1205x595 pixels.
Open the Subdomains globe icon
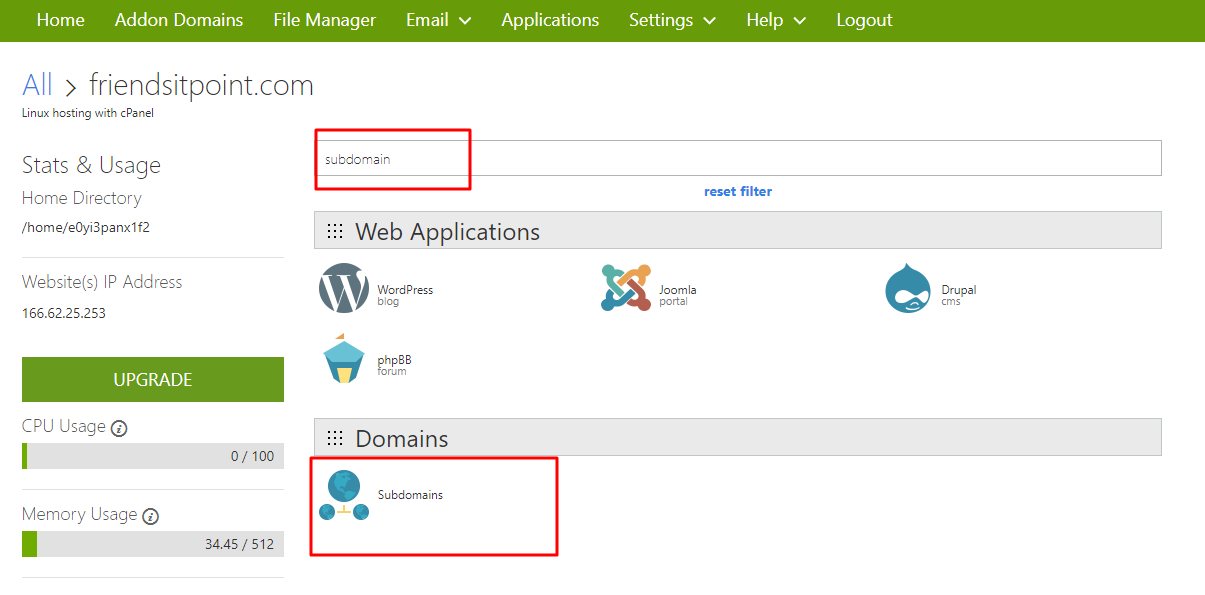pyautogui.click(x=344, y=495)
